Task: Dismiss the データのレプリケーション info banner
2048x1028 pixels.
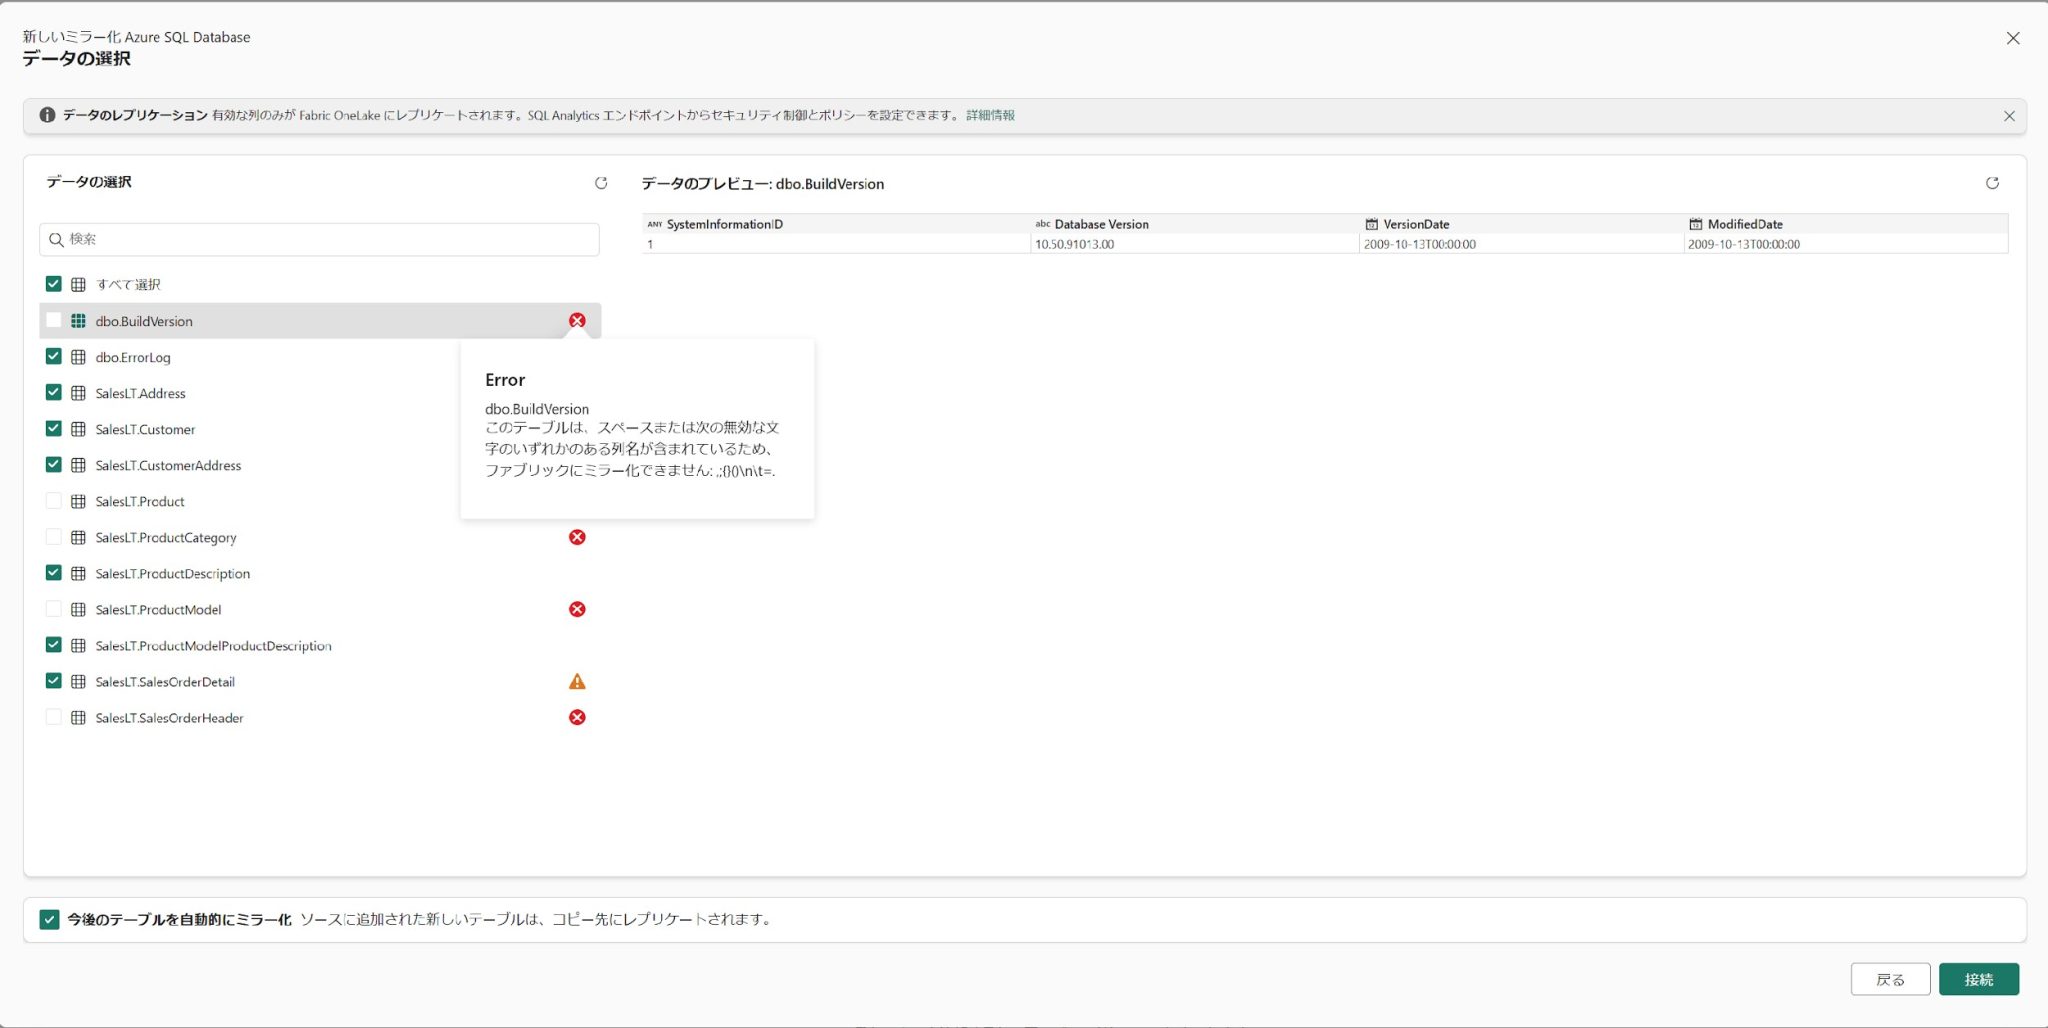Action: pos(2009,116)
